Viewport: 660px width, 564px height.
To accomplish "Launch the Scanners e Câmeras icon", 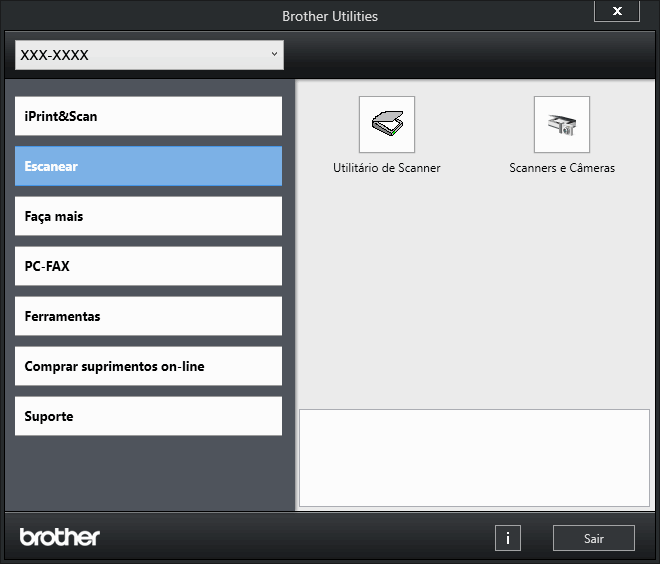I will 561,124.
